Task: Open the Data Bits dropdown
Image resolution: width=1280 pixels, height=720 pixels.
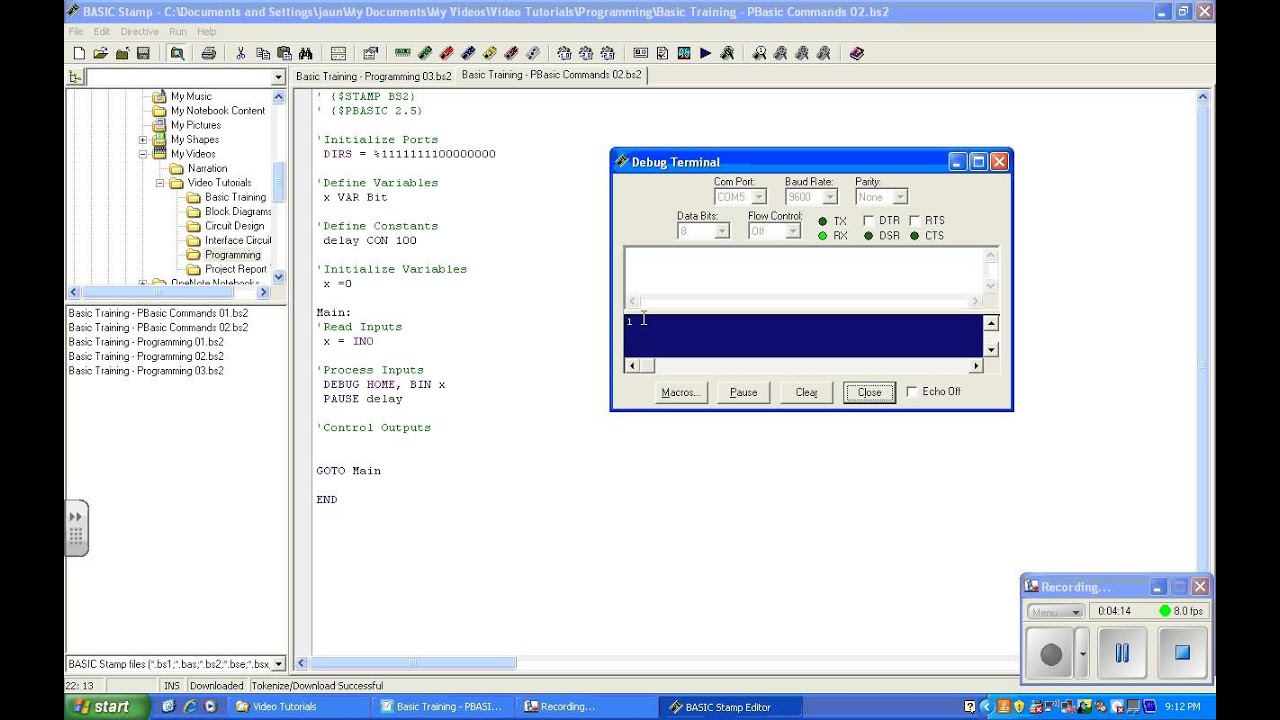Action: (x=721, y=231)
